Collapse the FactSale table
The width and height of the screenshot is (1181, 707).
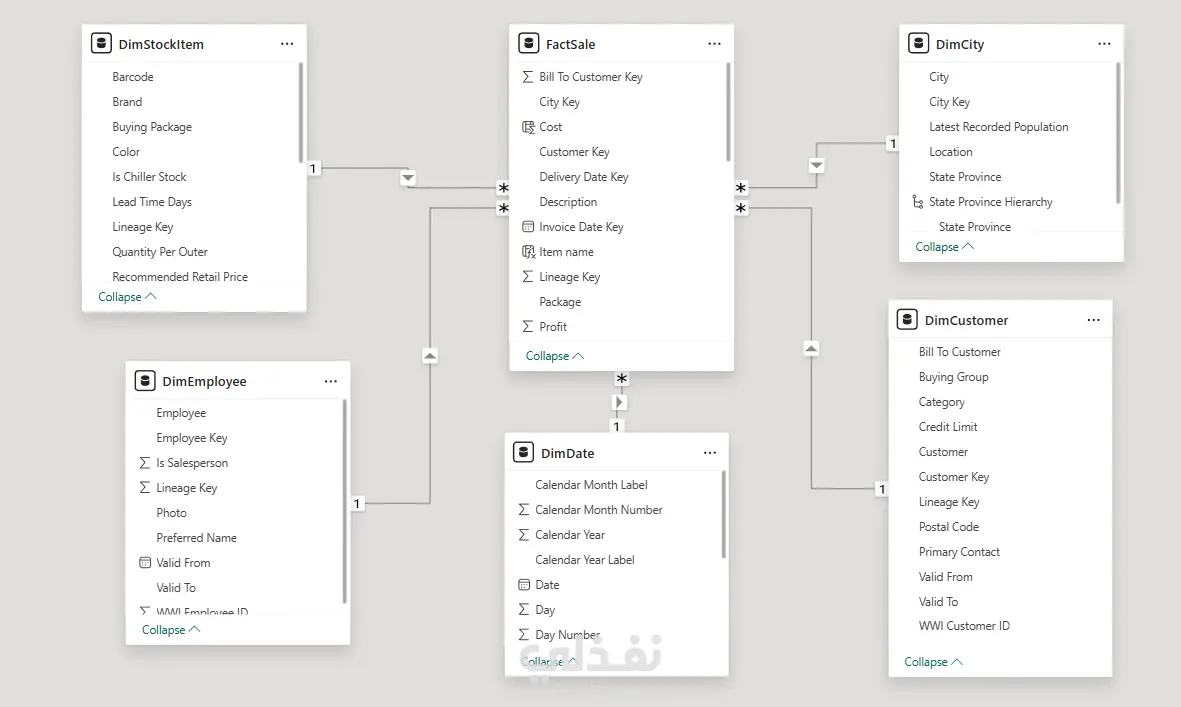click(555, 355)
